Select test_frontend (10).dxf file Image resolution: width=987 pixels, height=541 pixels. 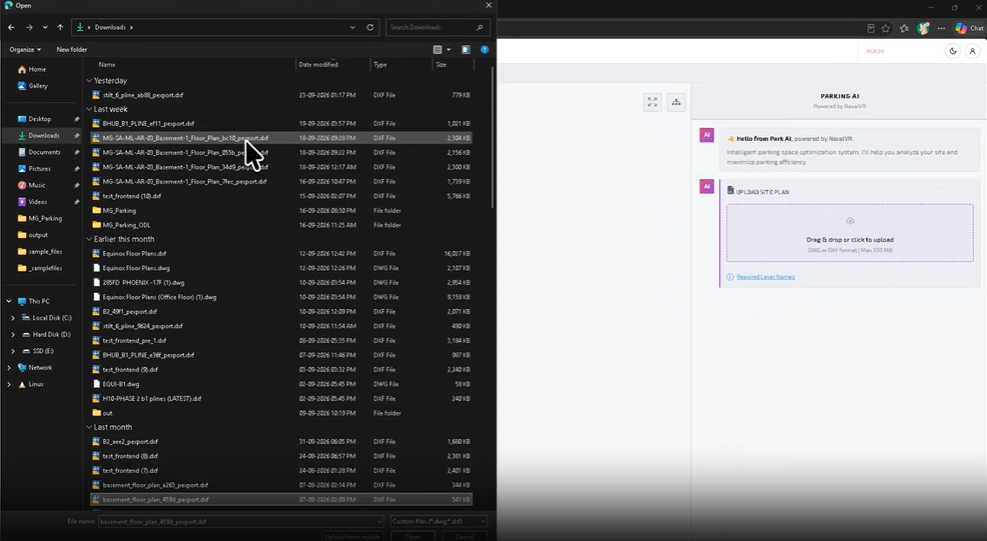click(281, 196)
